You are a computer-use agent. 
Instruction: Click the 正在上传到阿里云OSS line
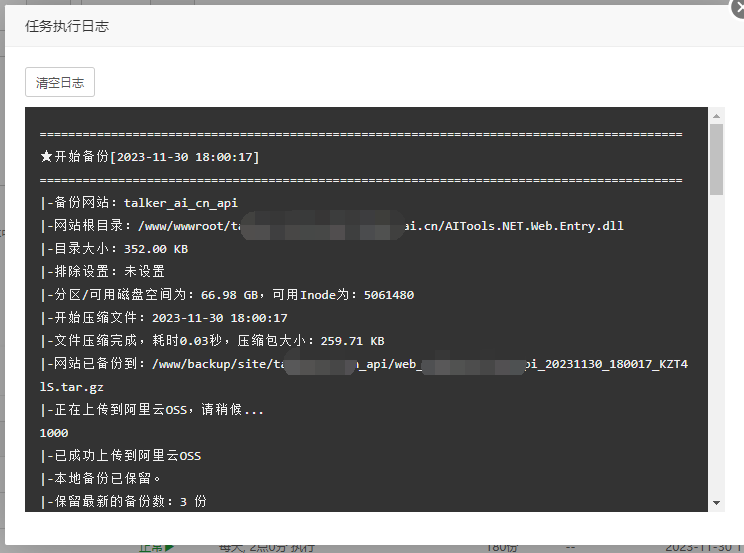(x=152, y=410)
